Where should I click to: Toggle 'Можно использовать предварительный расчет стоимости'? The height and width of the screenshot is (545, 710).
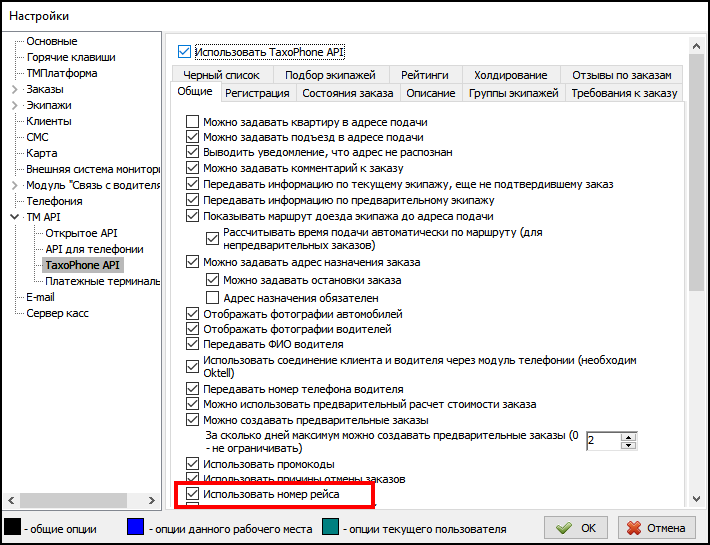192,404
